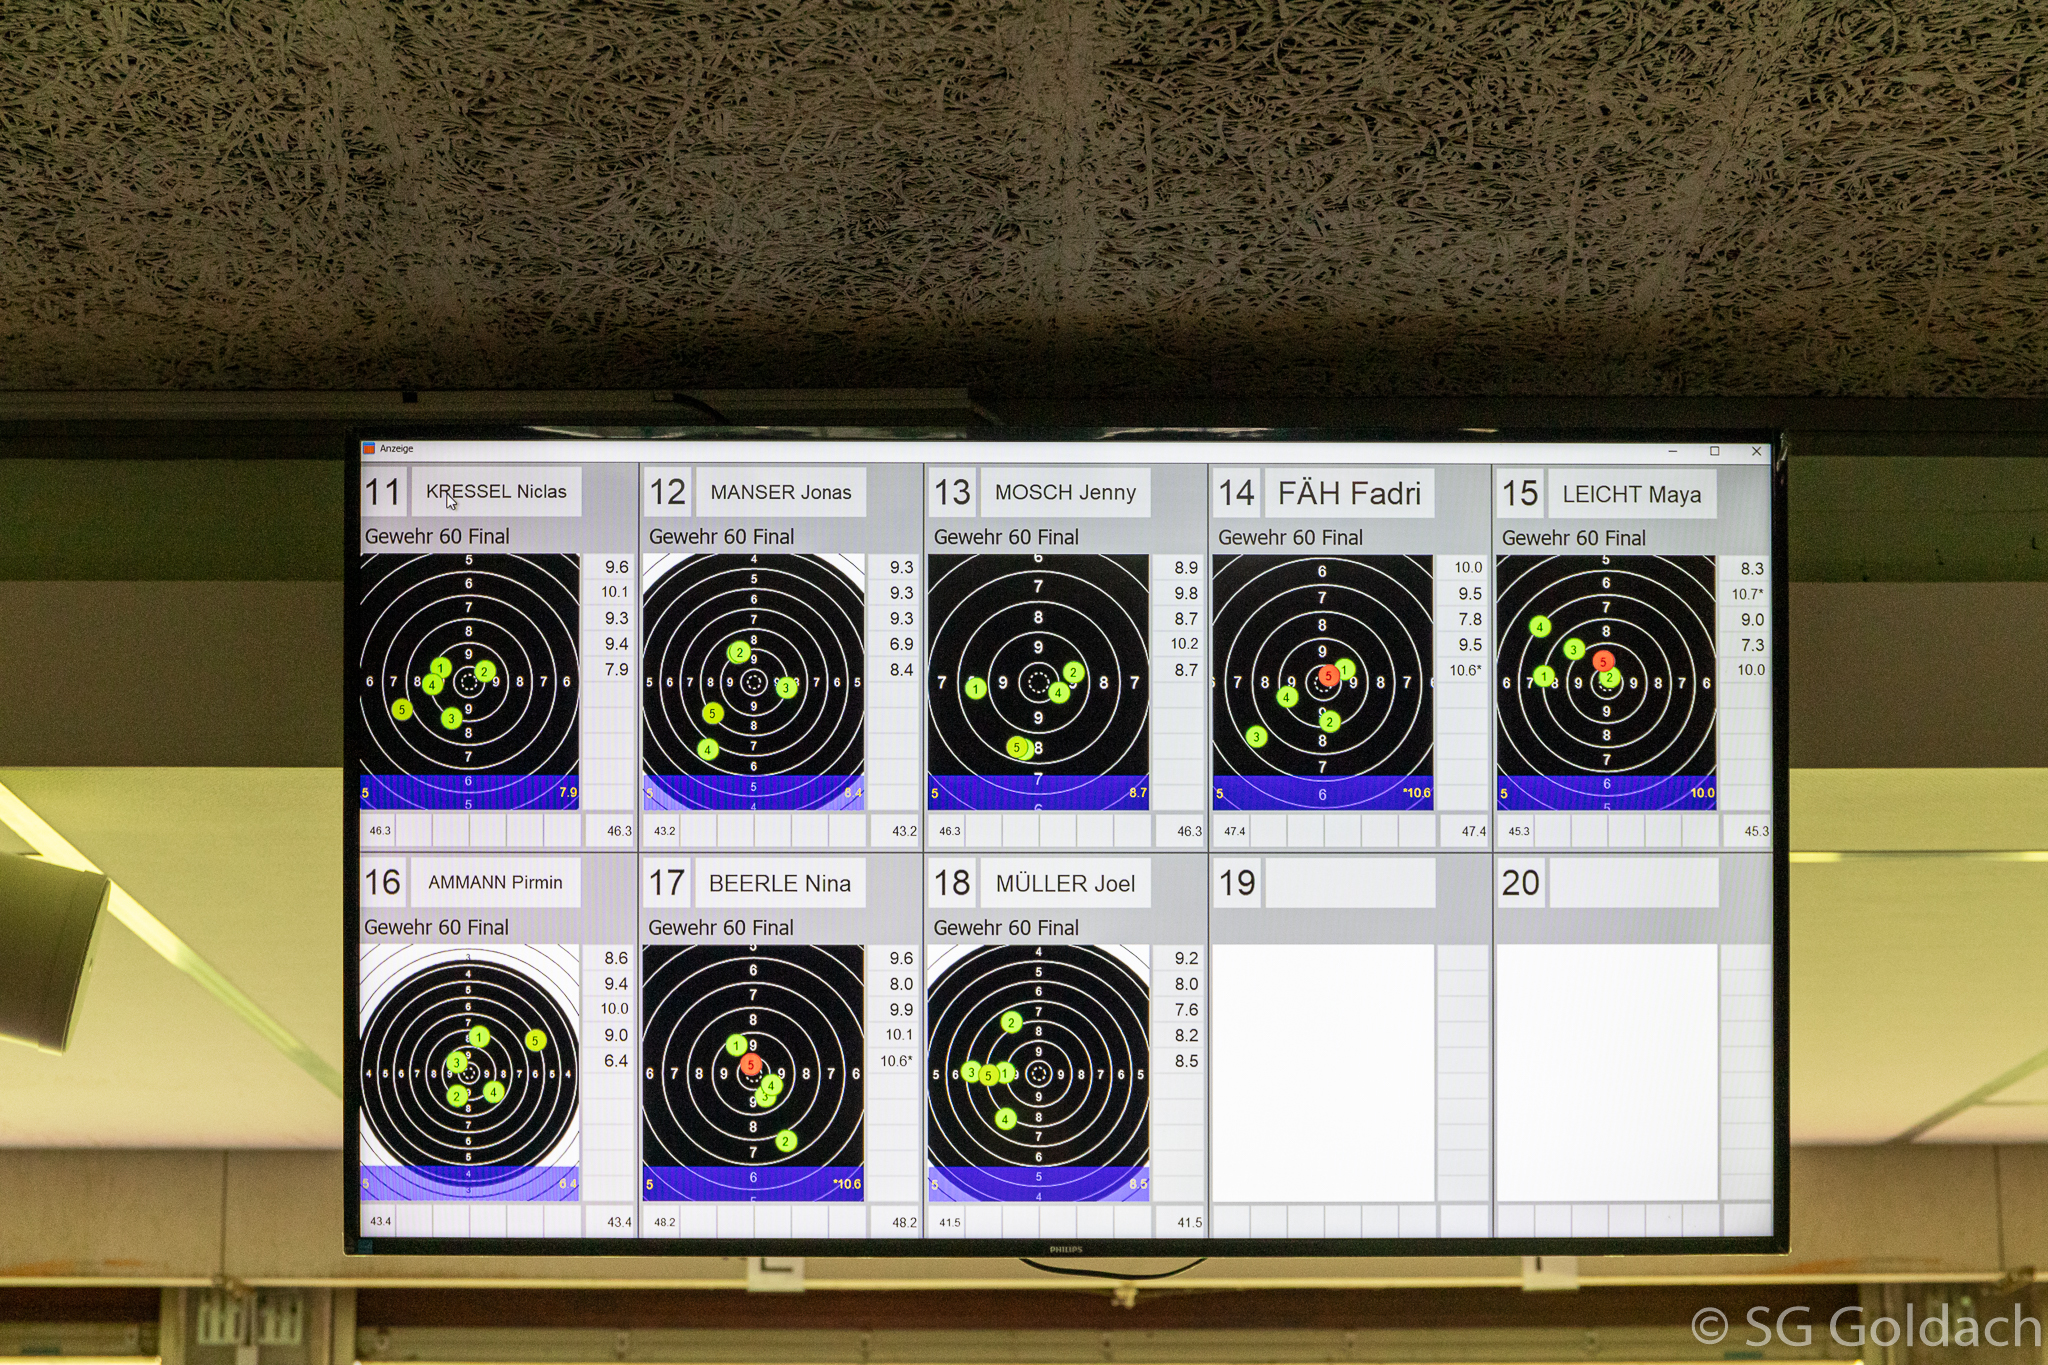Click FÄH Fadri name header
This screenshot has height=1365, width=2048.
coord(1348,493)
